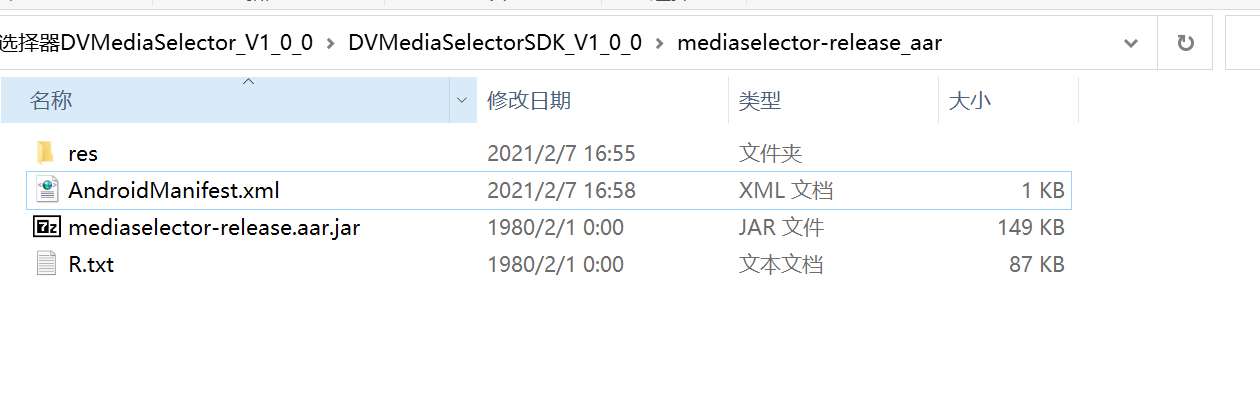Click the 7z icon of mediaselector-release.aar.jar
The height and width of the screenshot is (397, 1260).
[x=46, y=227]
